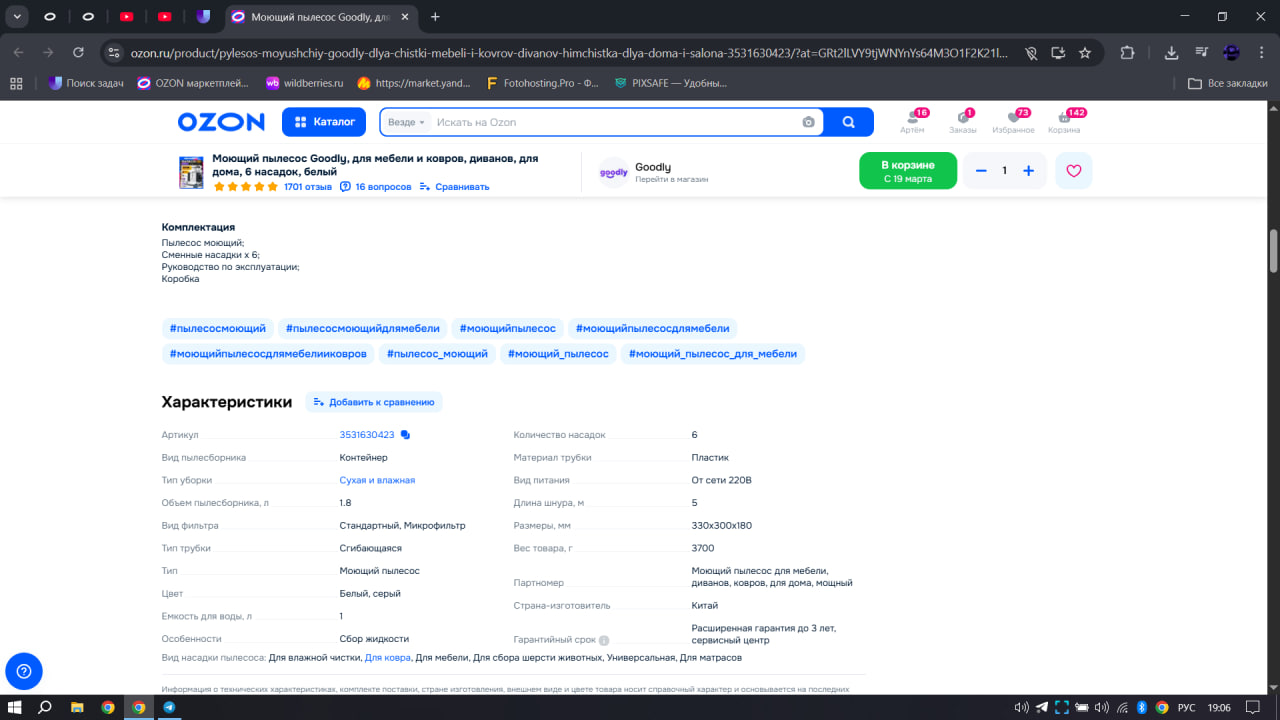The width and height of the screenshot is (1280, 720).
Task: Open the wildberries.ru bookmark
Action: 304,83
